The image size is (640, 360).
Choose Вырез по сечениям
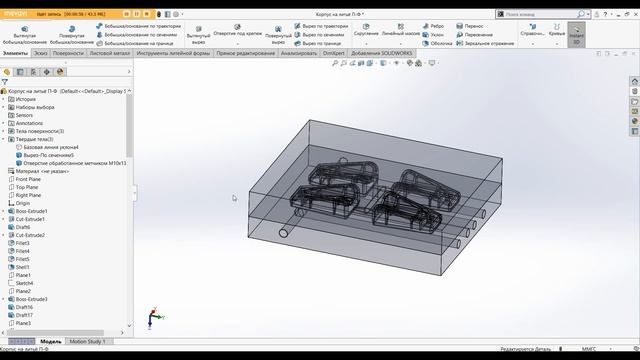tap(319, 35)
